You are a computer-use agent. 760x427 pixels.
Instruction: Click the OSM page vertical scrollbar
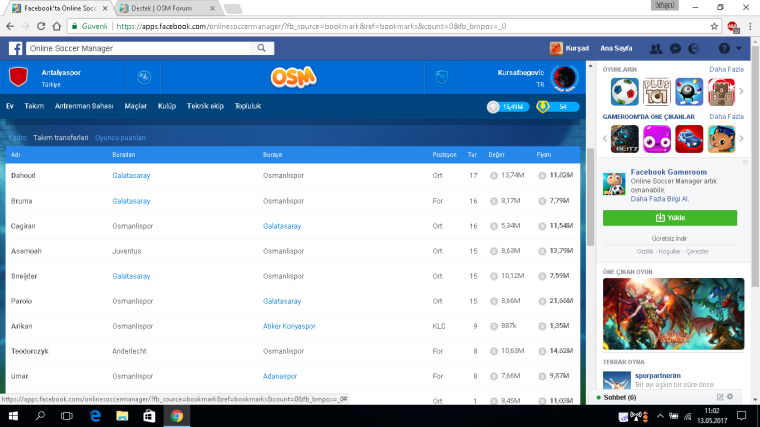(590, 197)
